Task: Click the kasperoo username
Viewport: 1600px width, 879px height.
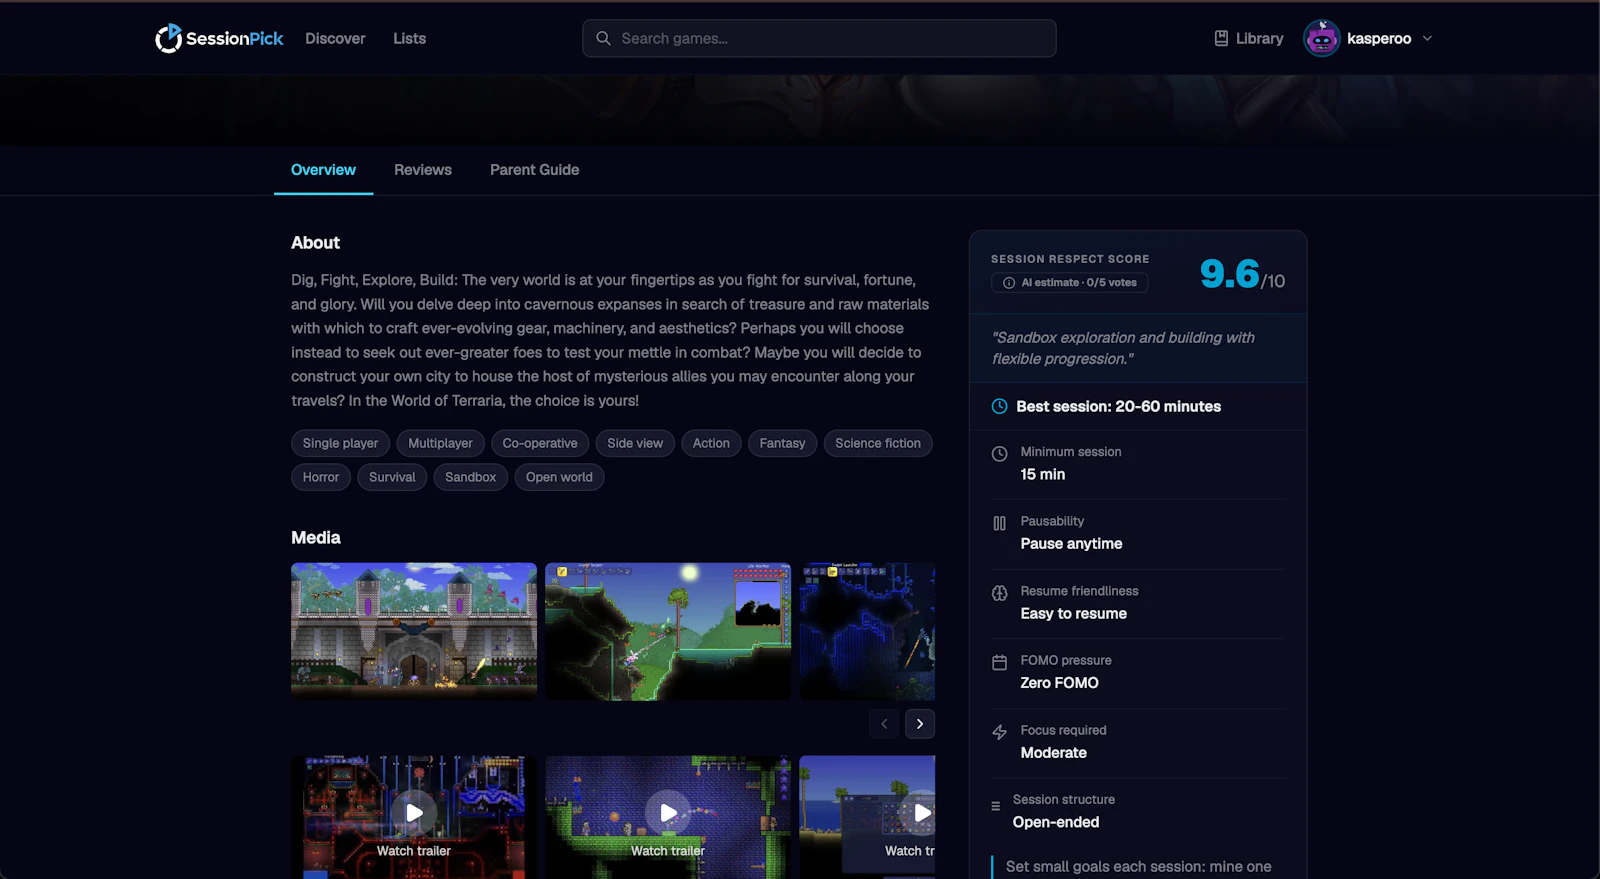Action: tap(1379, 38)
